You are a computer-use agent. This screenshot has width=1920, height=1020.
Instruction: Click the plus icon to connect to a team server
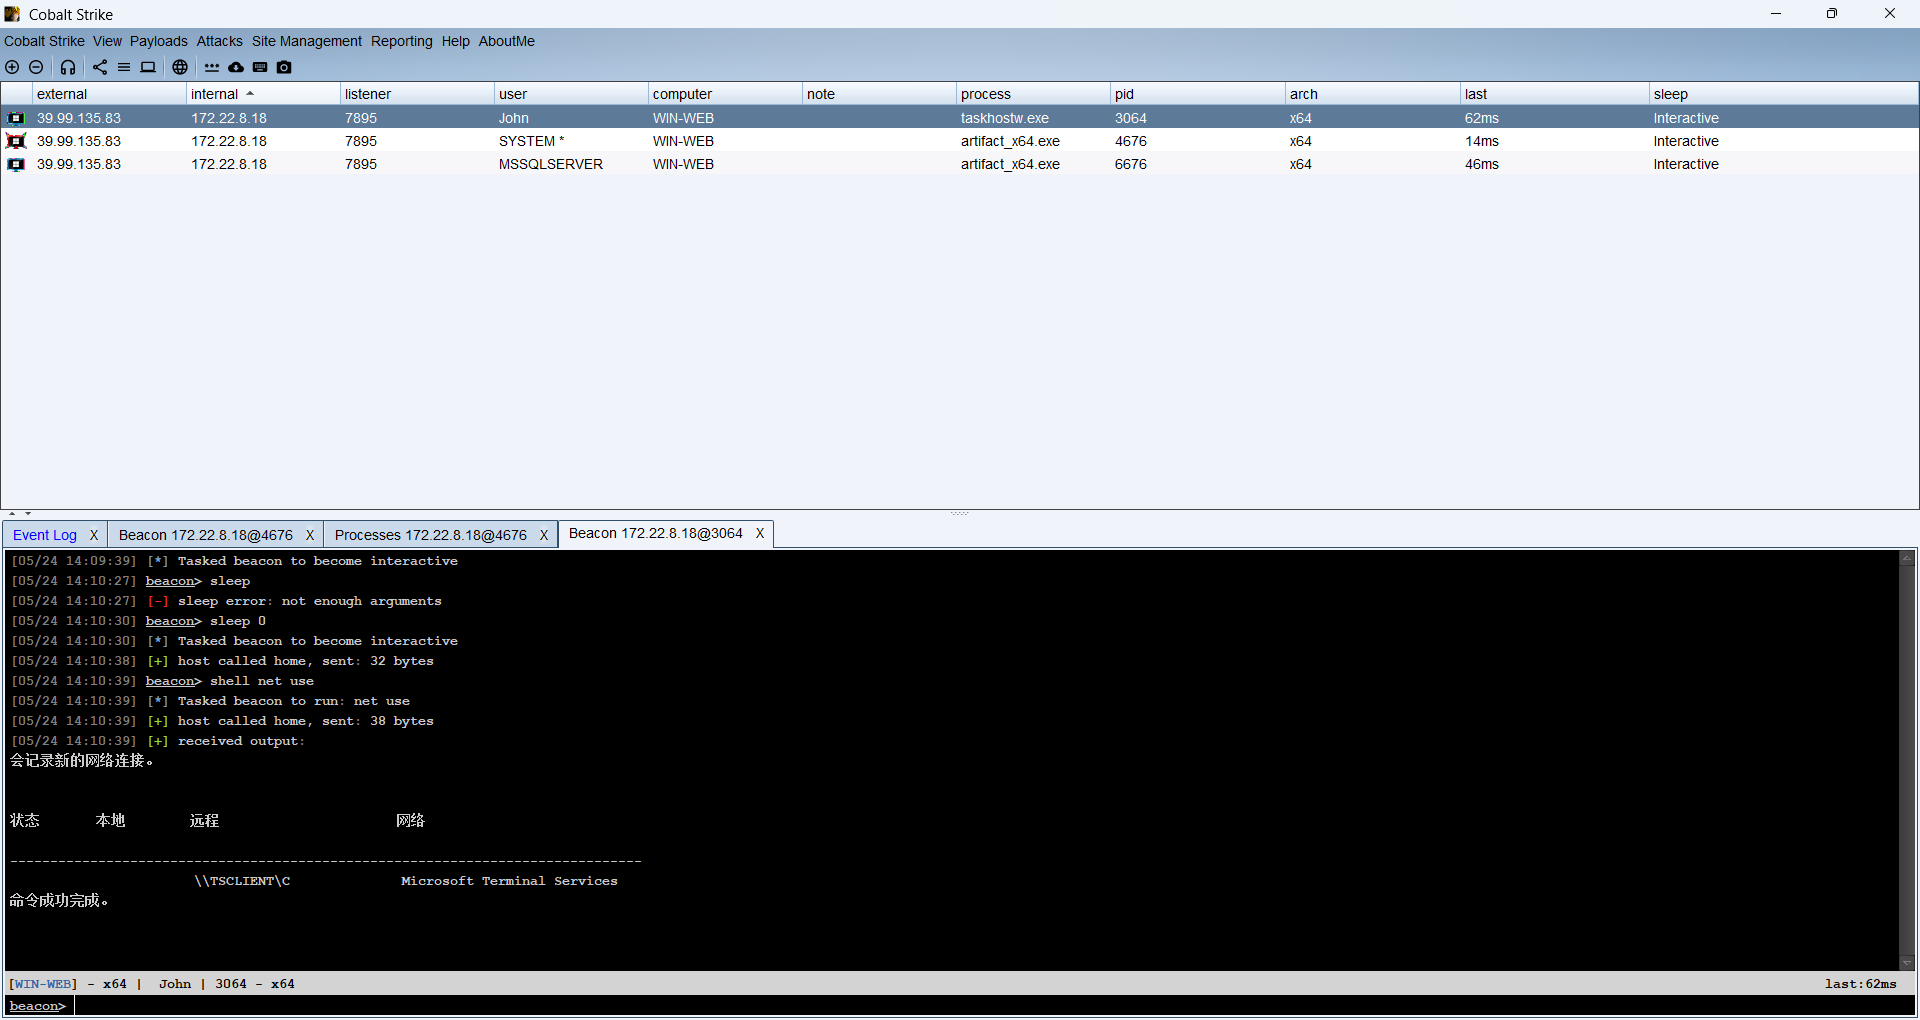12,67
